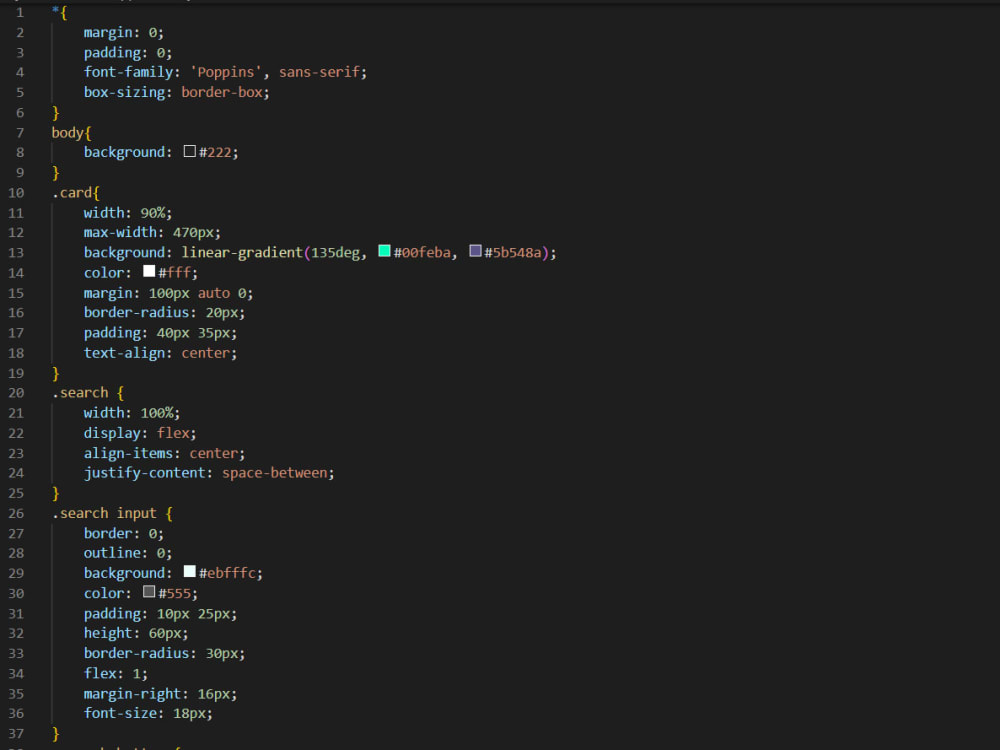1000x750 pixels.
Task: Click line number 1 in gutter
Action: tap(20, 13)
